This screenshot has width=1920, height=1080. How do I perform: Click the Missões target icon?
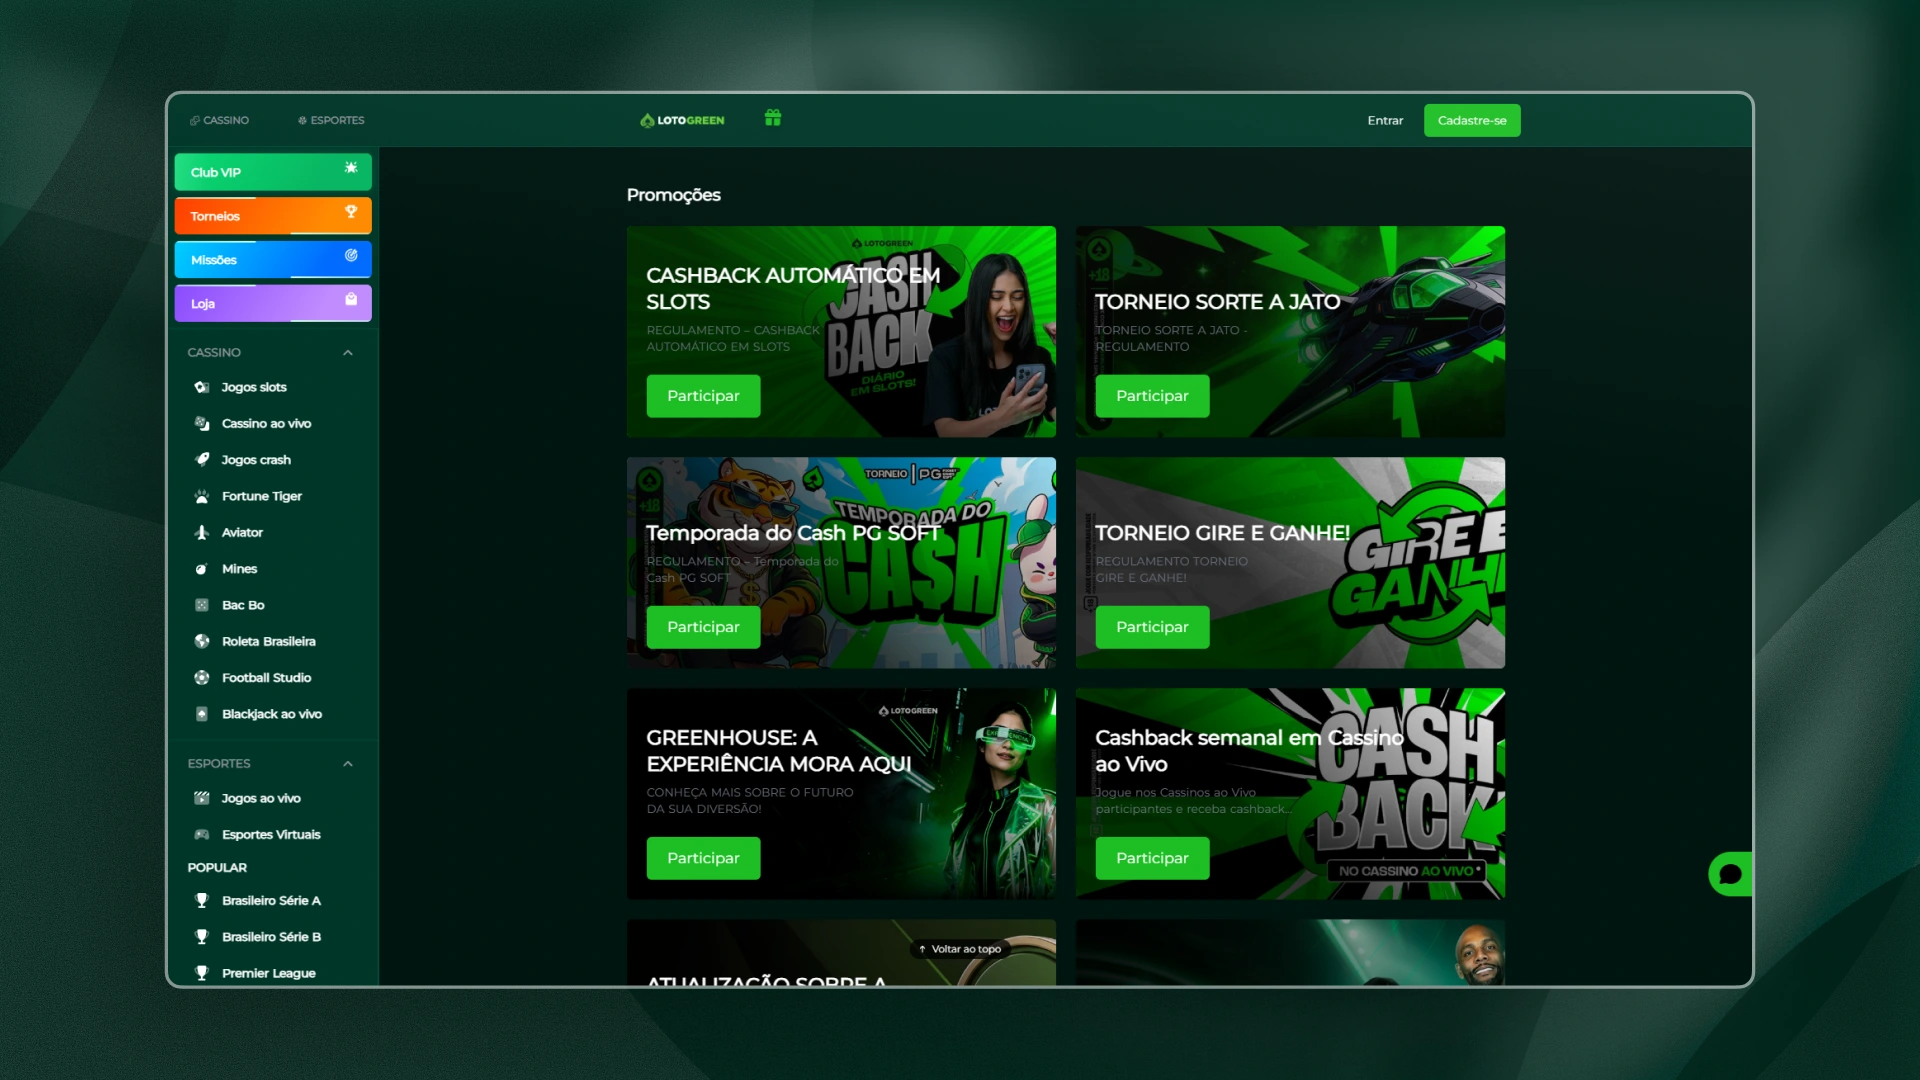pos(351,255)
